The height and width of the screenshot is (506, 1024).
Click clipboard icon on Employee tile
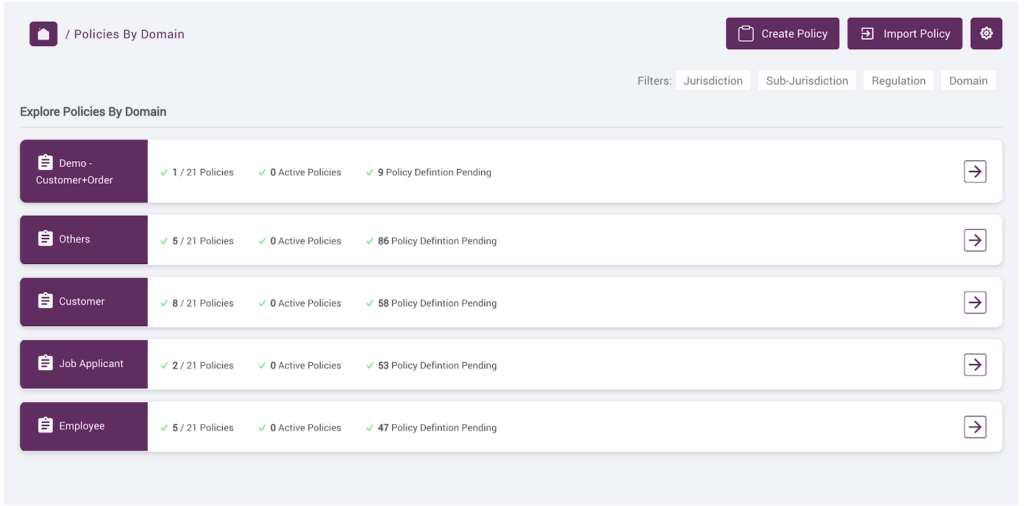[45, 425]
